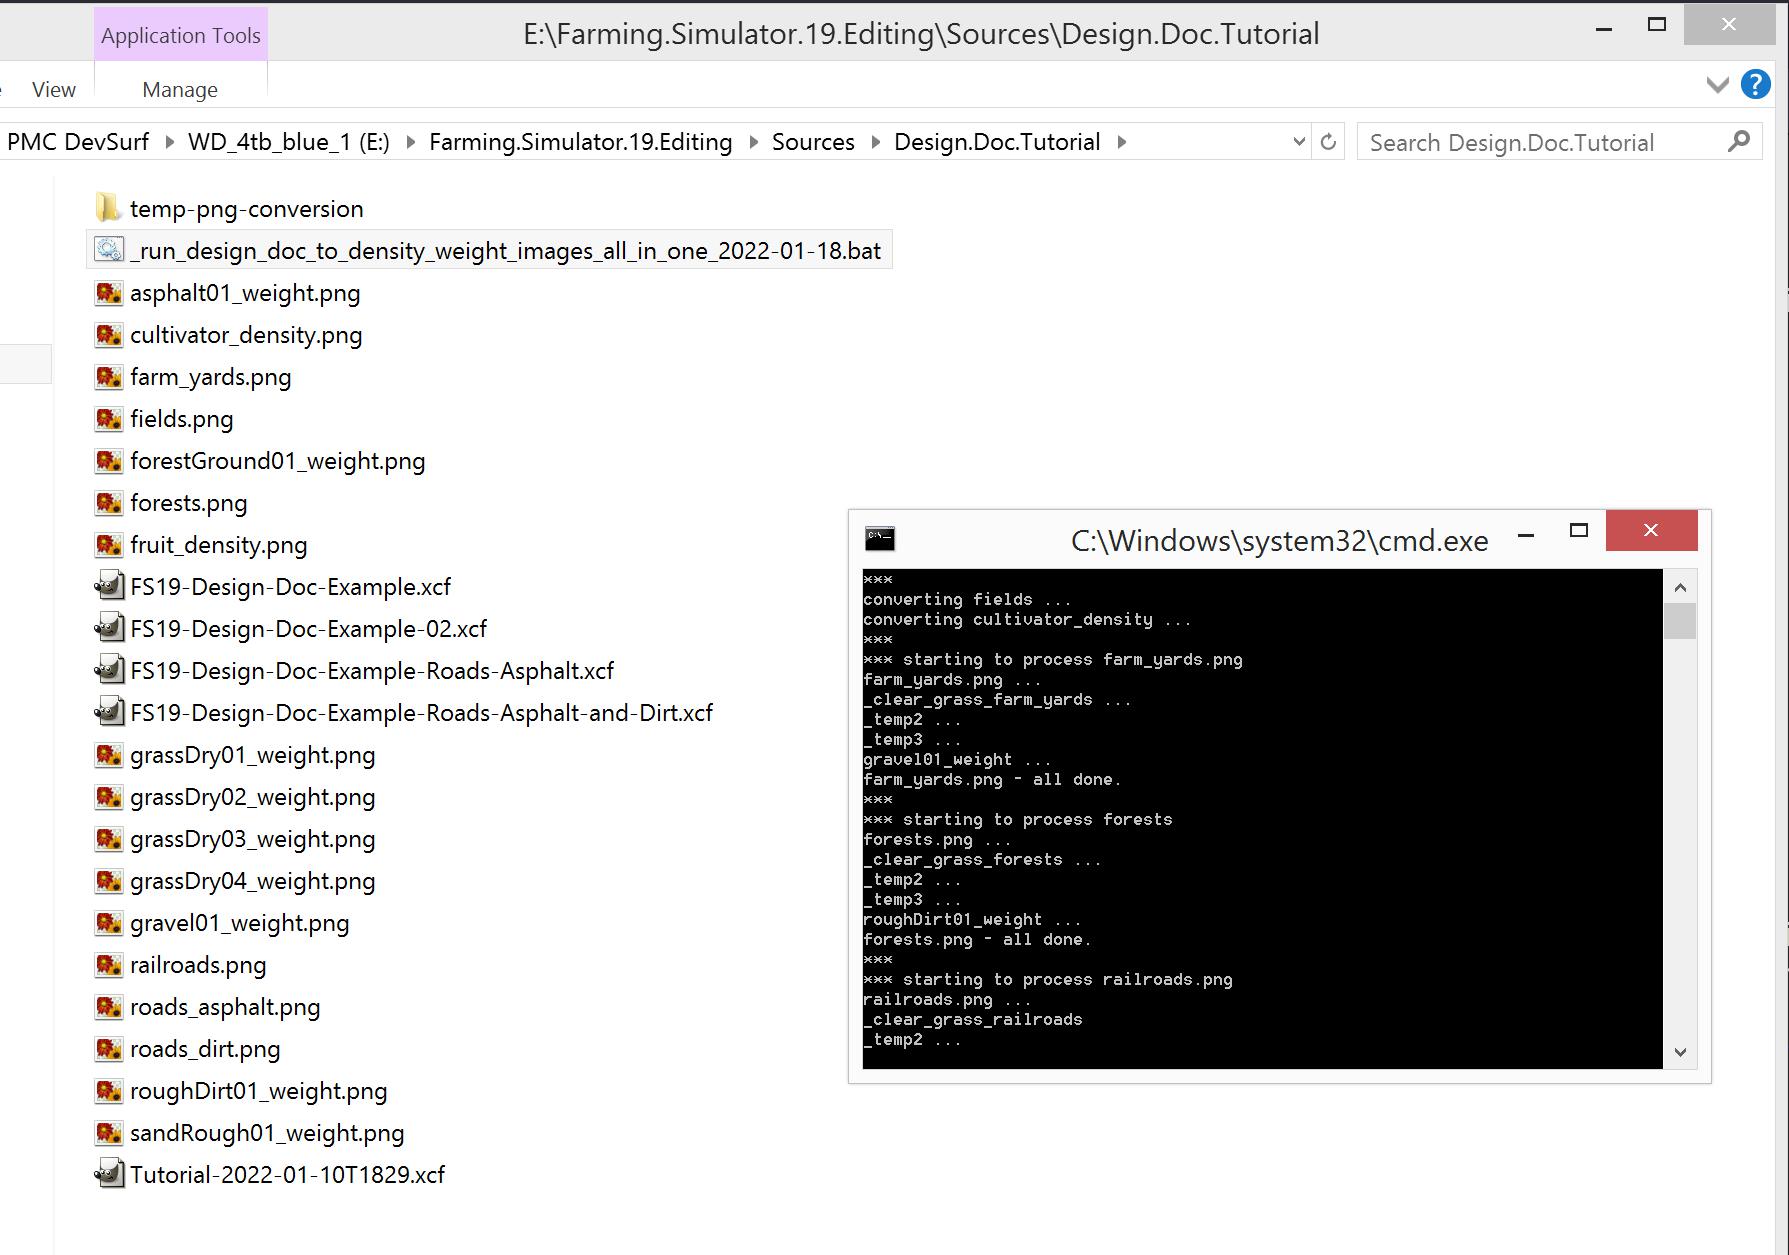
Task: Click the Roads-Asphalt-and-Dirt.xcf GIMP file icon
Action: (x=109, y=712)
